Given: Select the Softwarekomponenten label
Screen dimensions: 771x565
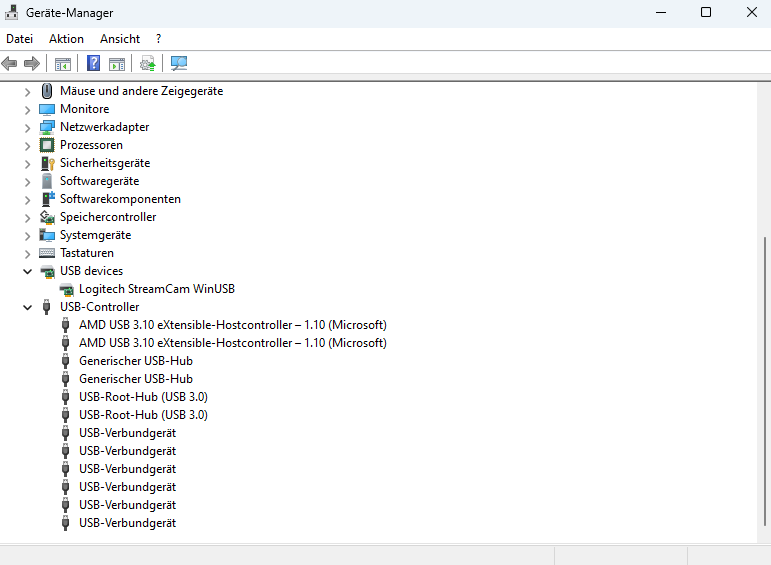Looking at the screenshot, I should click(x=120, y=199).
